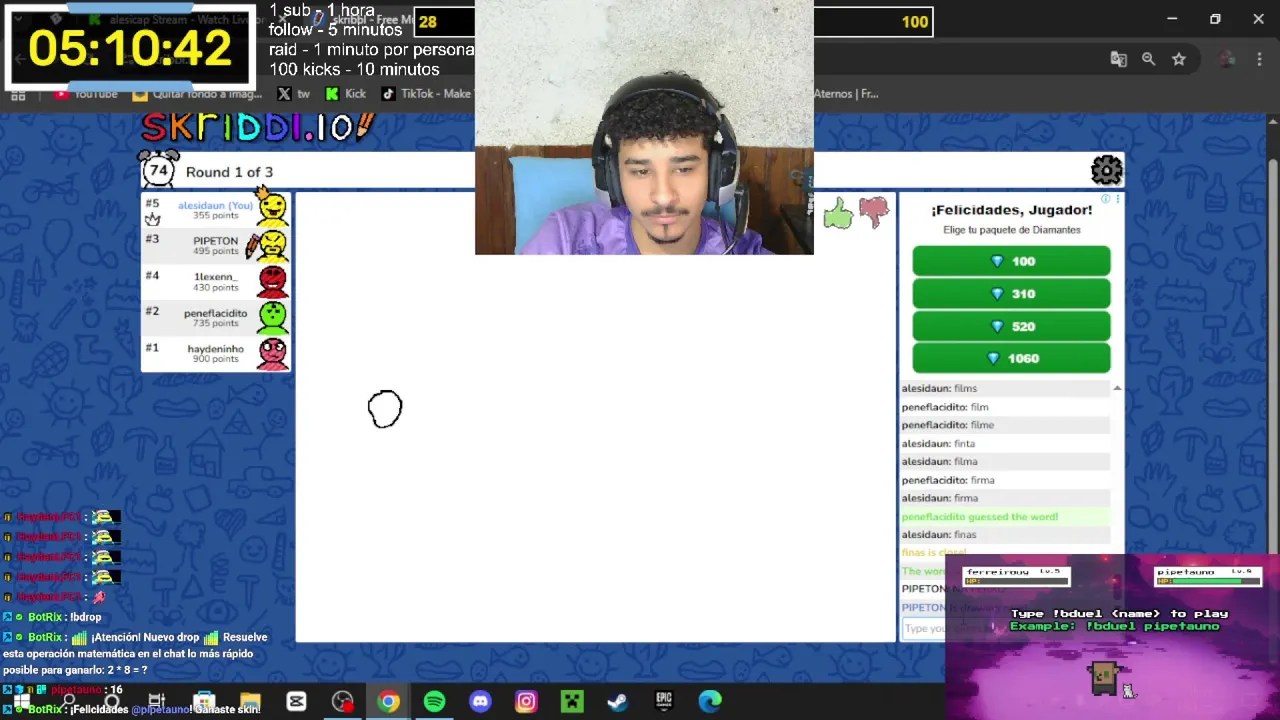
Task: Click '¡Felicidades, Jugador!' ad heading
Action: click(x=1011, y=210)
